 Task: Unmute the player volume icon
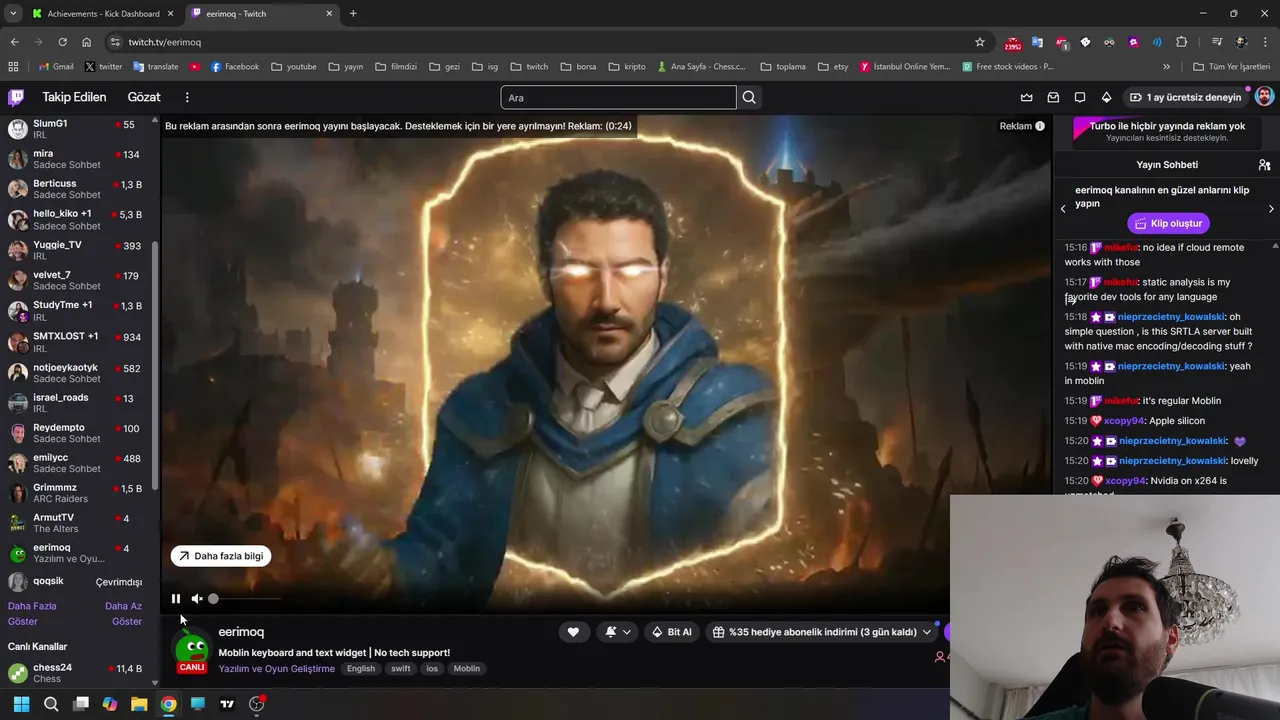coord(197,599)
